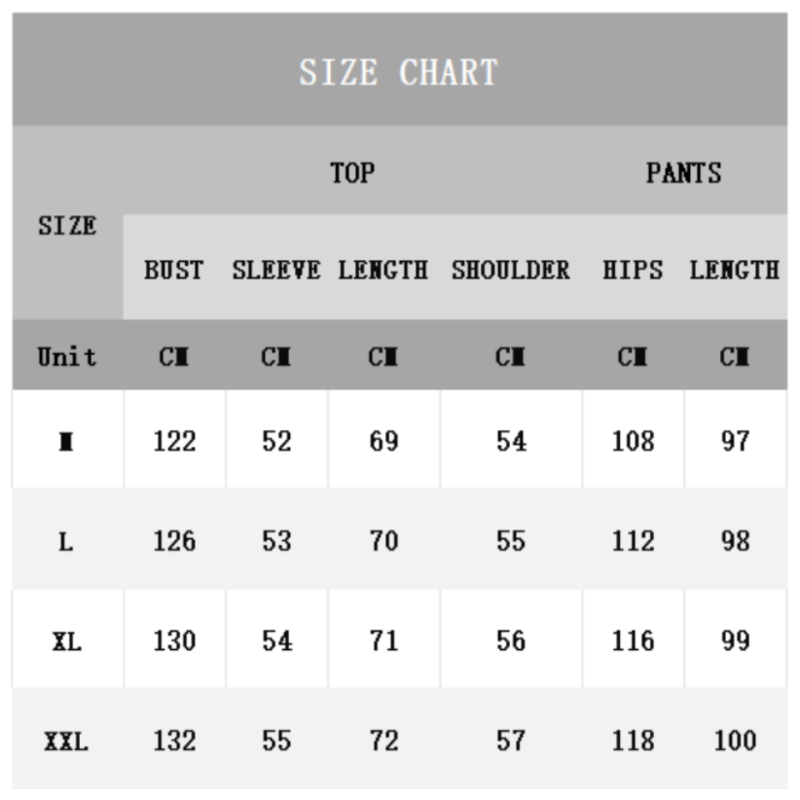Screen dimensions: 800x800
Task: Select the PANTS column group header
Action: point(683,173)
